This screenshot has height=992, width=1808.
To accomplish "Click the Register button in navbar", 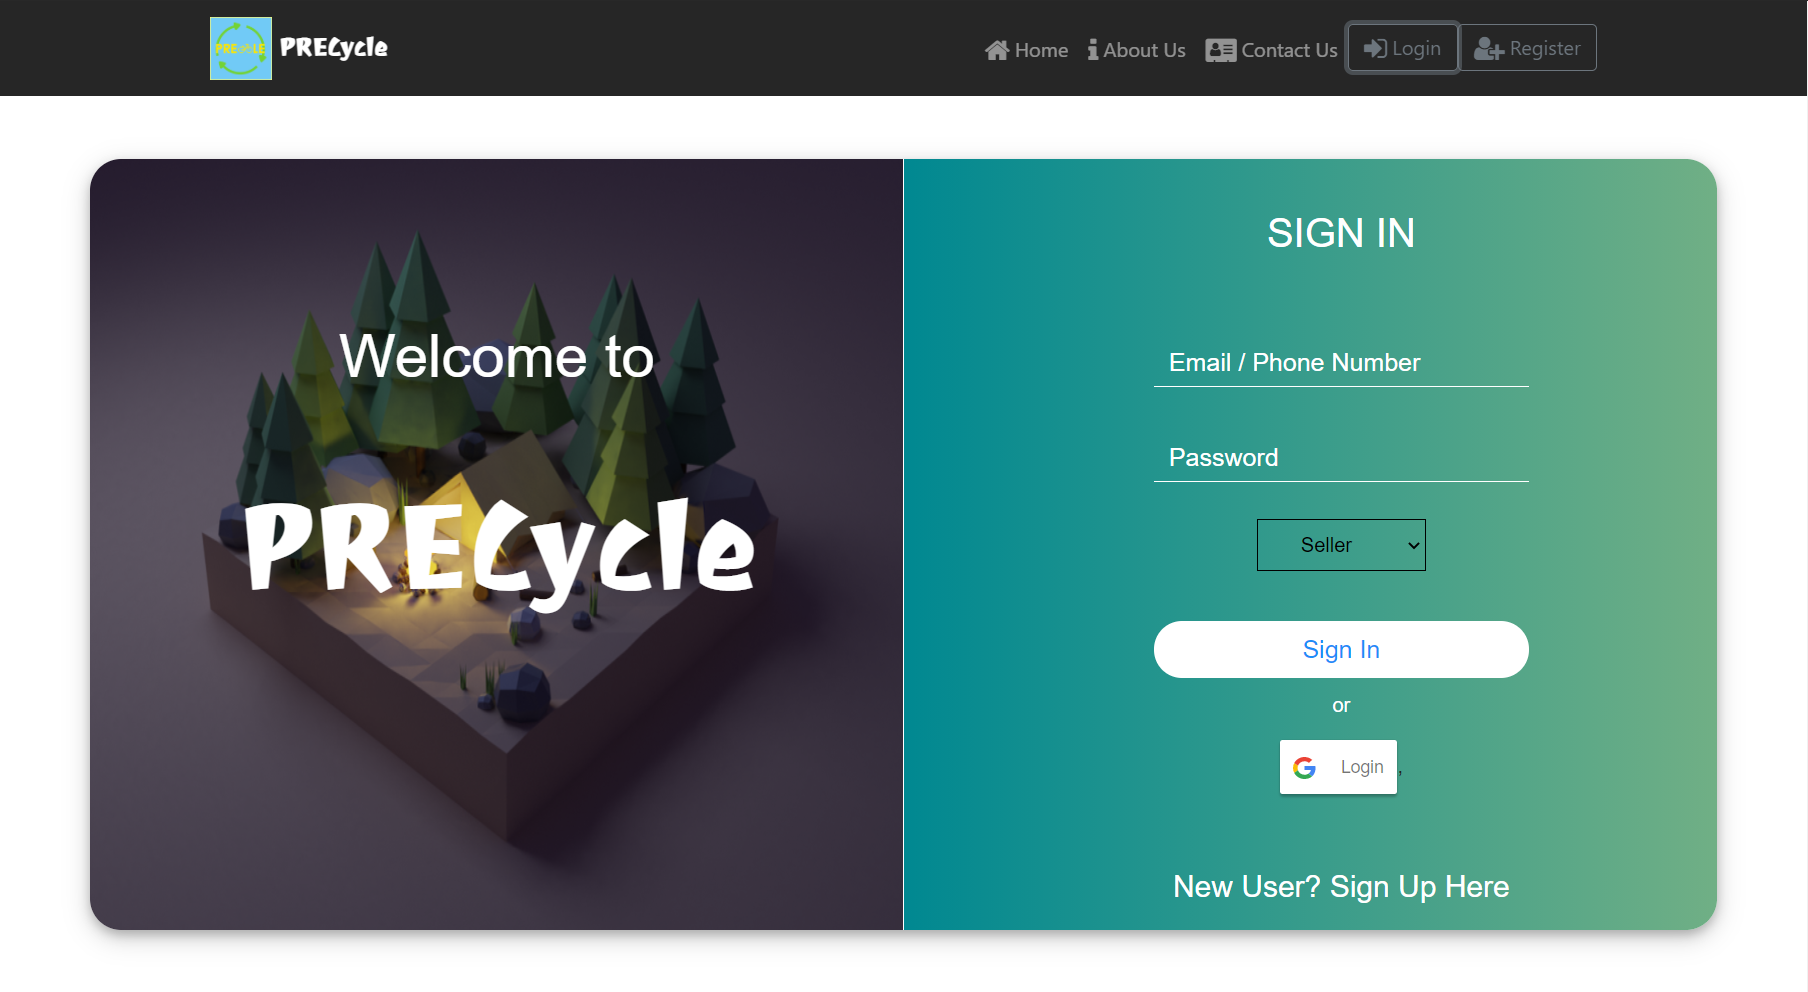I will [1528, 48].
